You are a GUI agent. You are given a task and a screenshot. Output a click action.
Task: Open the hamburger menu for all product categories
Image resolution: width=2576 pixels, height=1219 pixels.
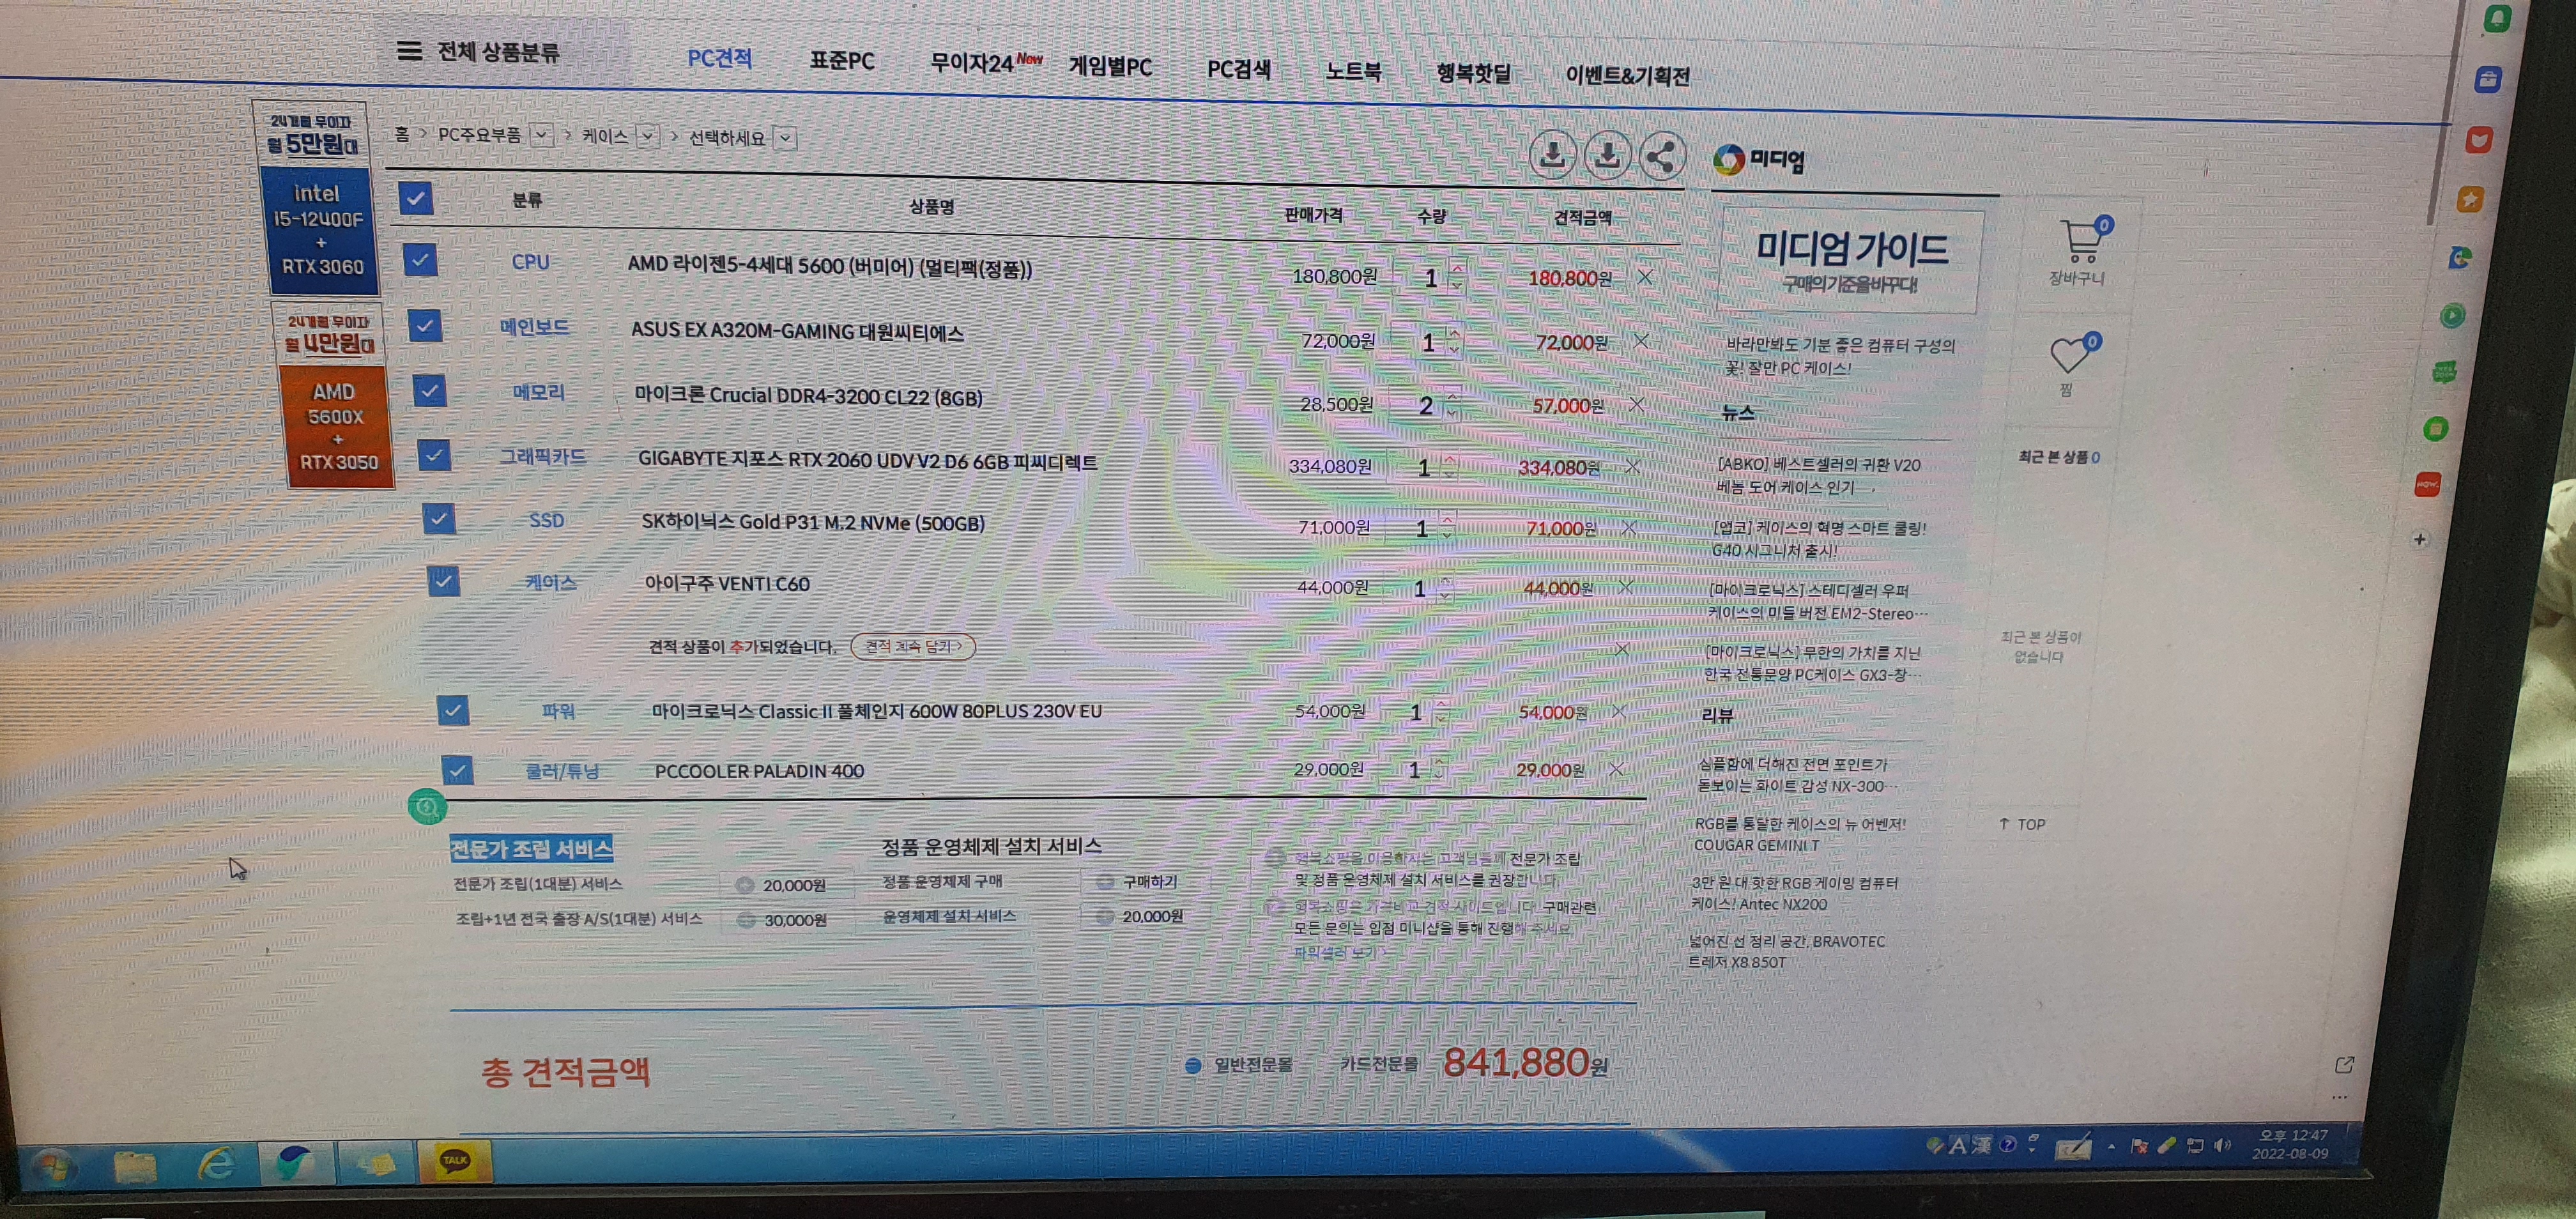coord(409,50)
